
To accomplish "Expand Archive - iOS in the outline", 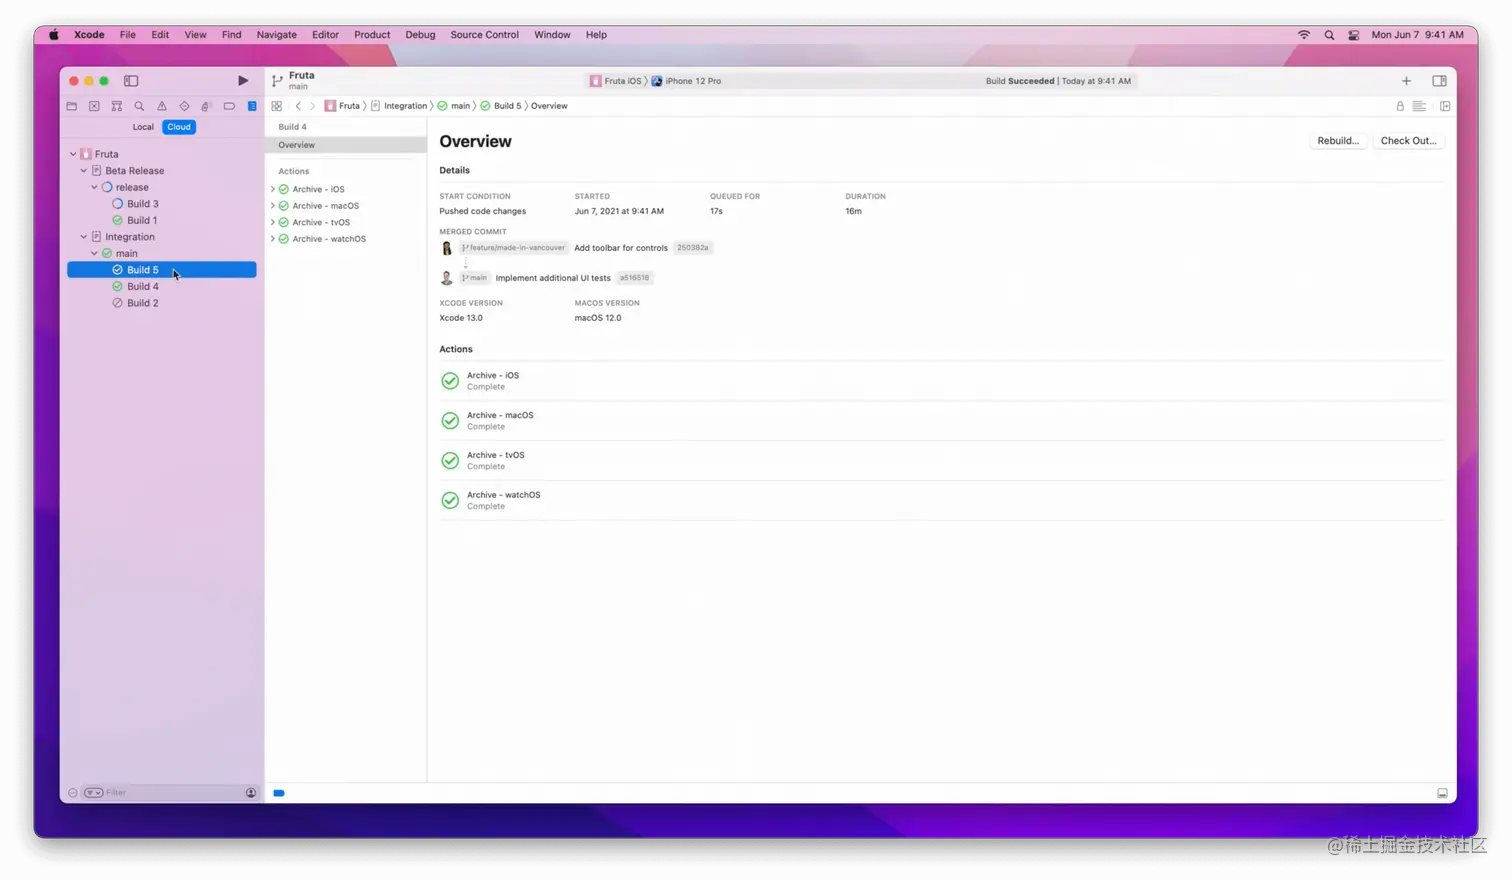I will (x=273, y=189).
